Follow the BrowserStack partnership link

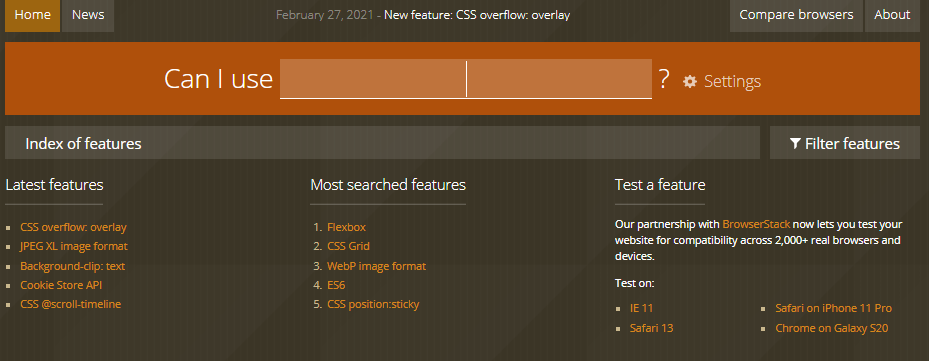[x=756, y=225]
